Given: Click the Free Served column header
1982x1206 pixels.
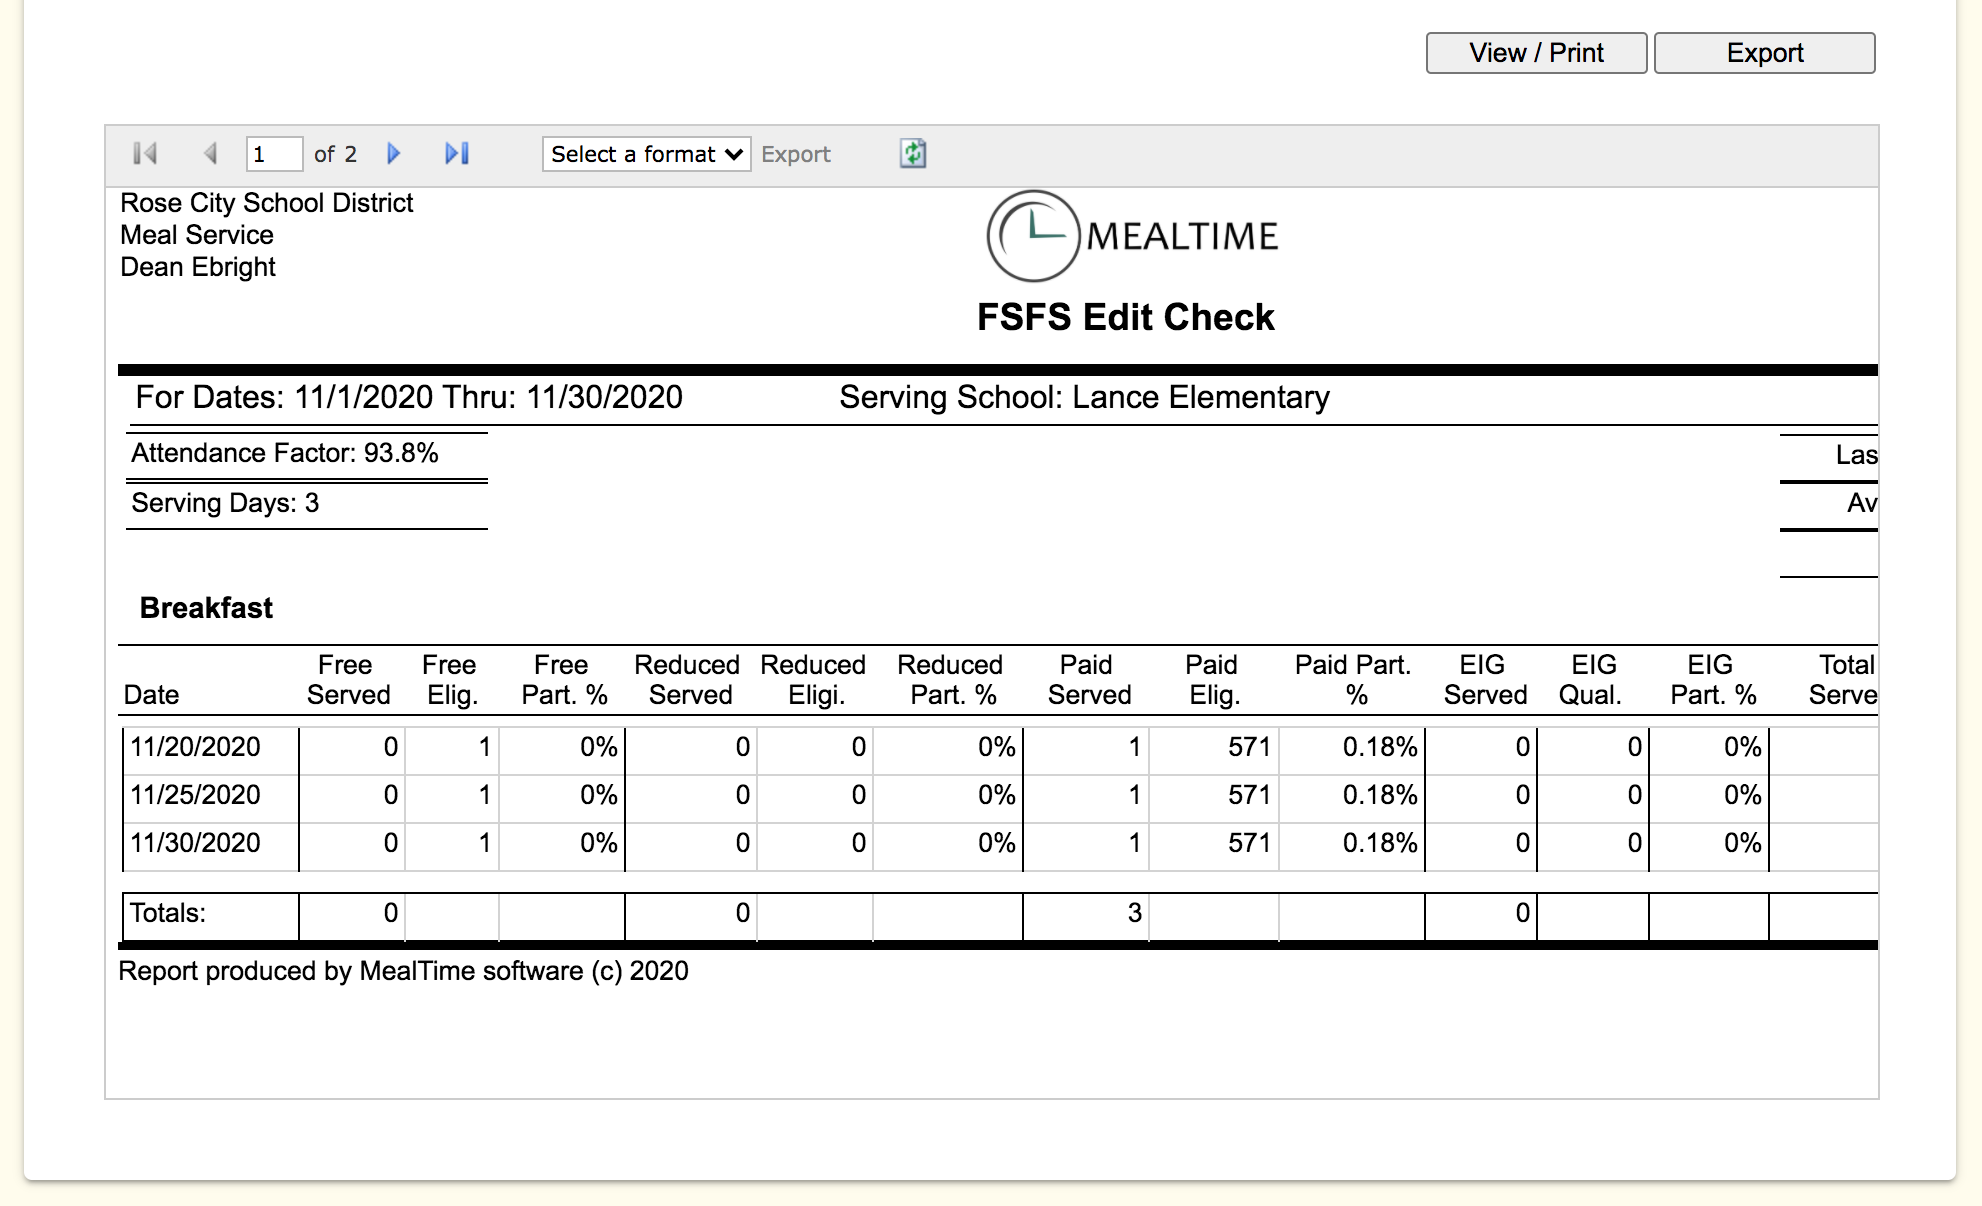Looking at the screenshot, I should pyautogui.click(x=347, y=680).
